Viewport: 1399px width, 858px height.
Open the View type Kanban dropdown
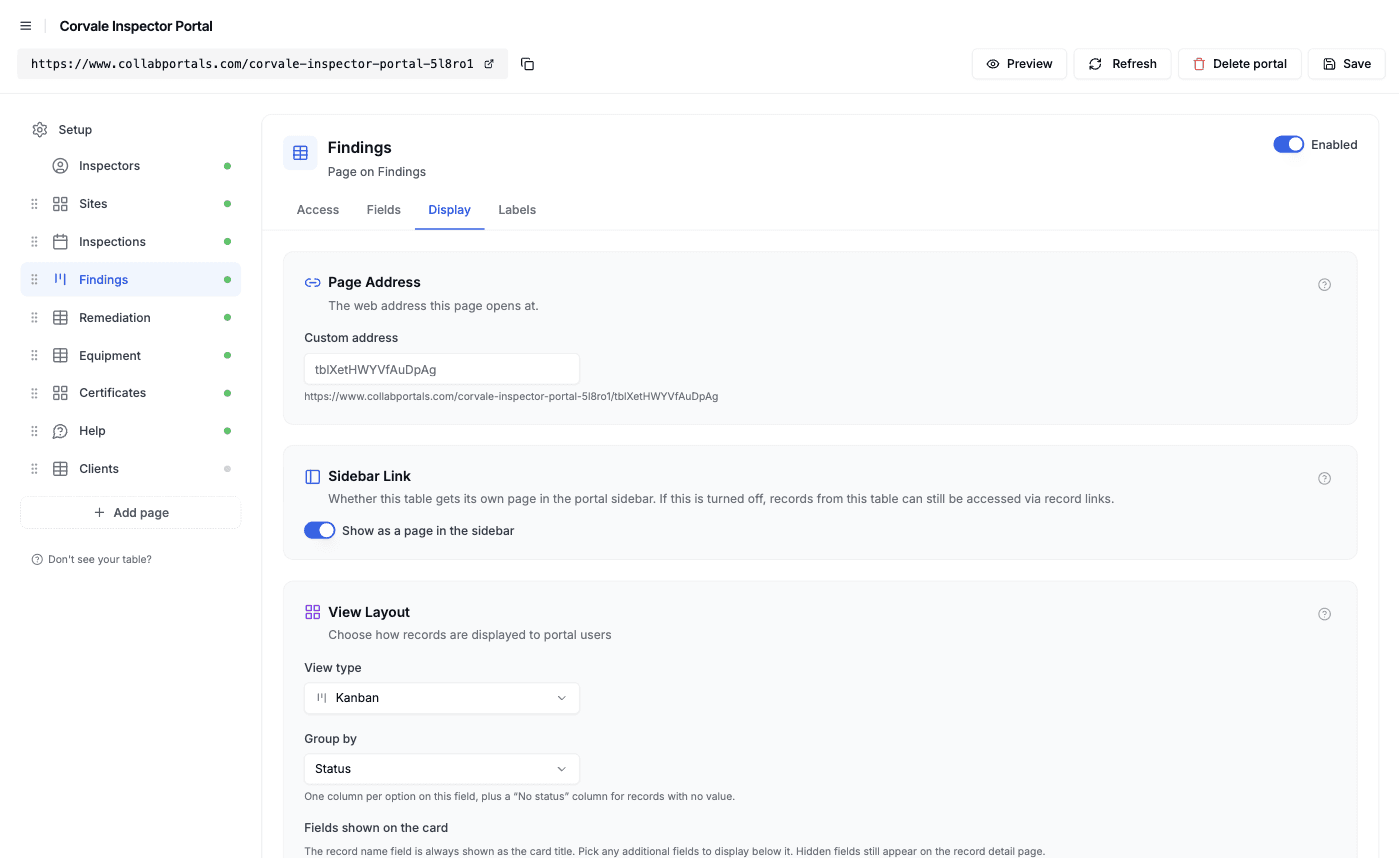click(x=442, y=698)
